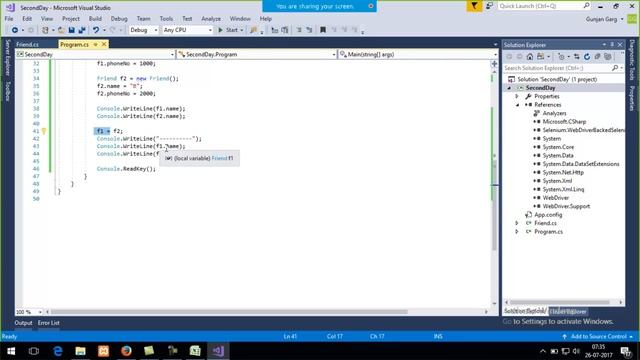Click the Save All toolbar icon
Viewport: 640px width, 360px height.
[x=82, y=30]
